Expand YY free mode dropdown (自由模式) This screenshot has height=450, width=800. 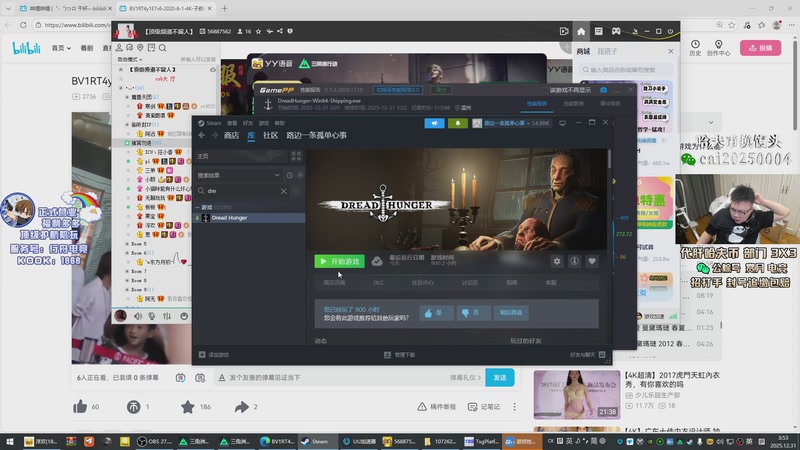[x=130, y=60]
